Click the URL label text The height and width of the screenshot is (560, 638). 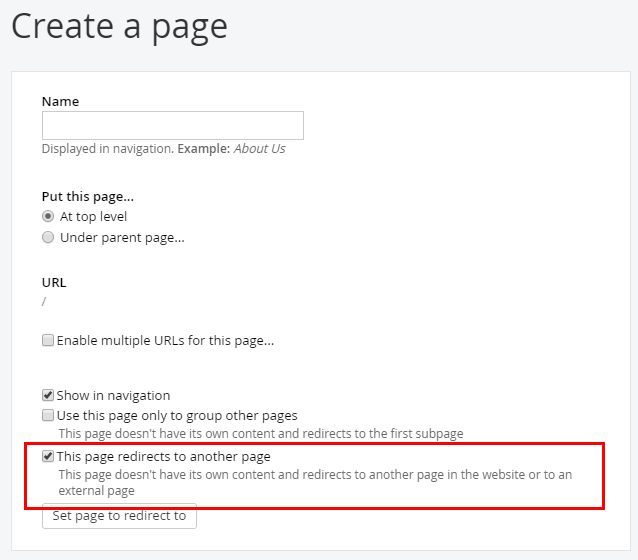pyautogui.click(x=54, y=282)
